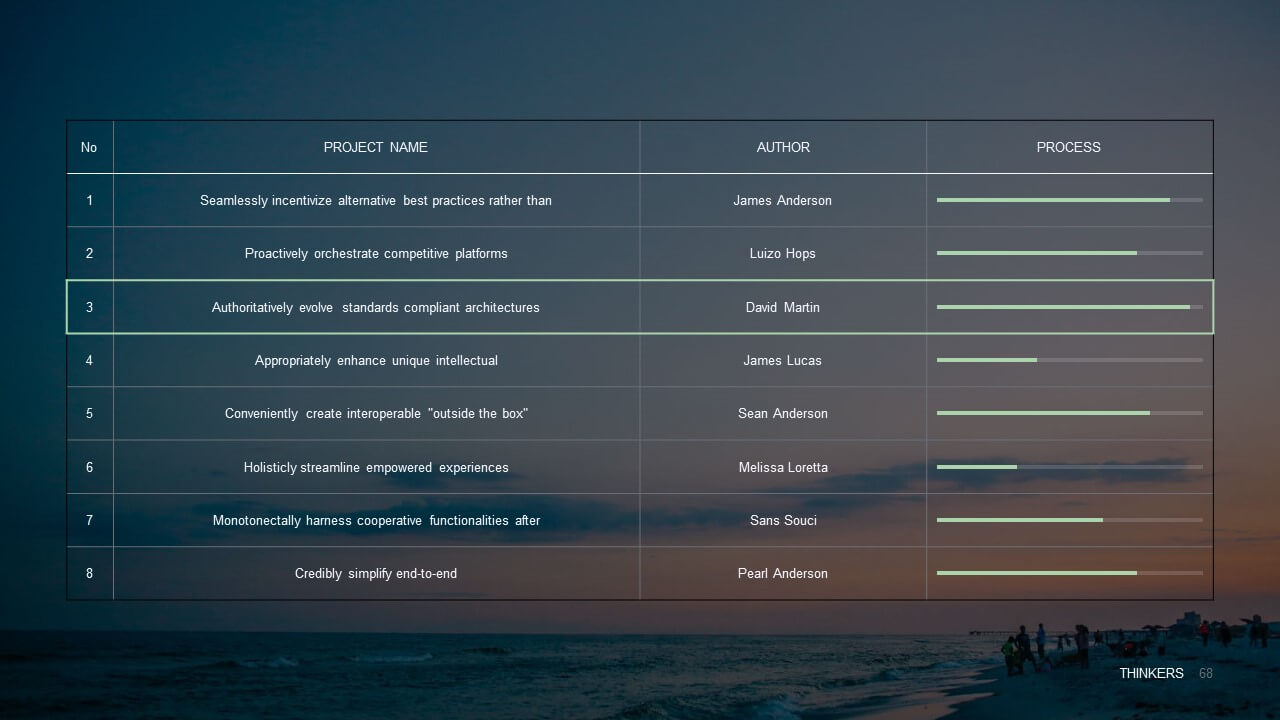
Task: Click author Sean Anderson
Action: click(x=783, y=413)
